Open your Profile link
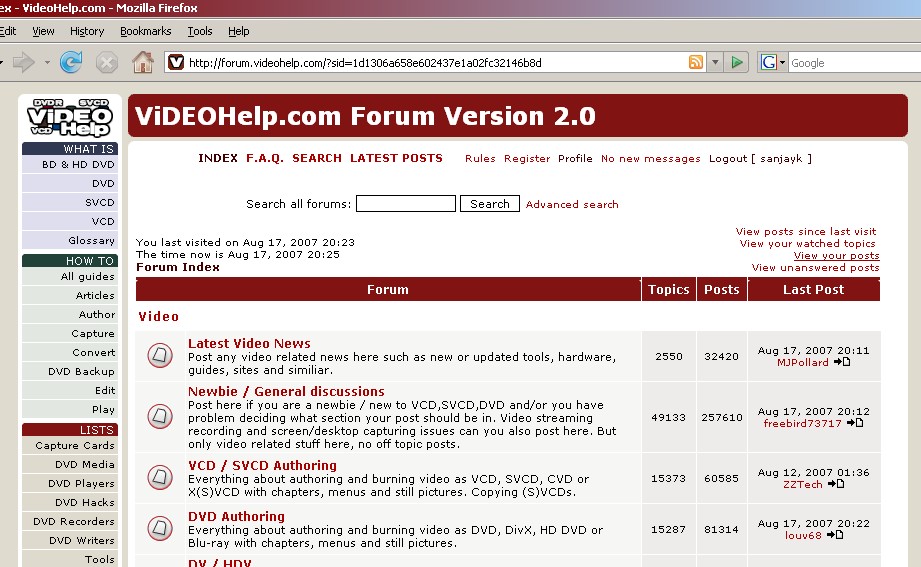921x567 pixels. point(575,159)
